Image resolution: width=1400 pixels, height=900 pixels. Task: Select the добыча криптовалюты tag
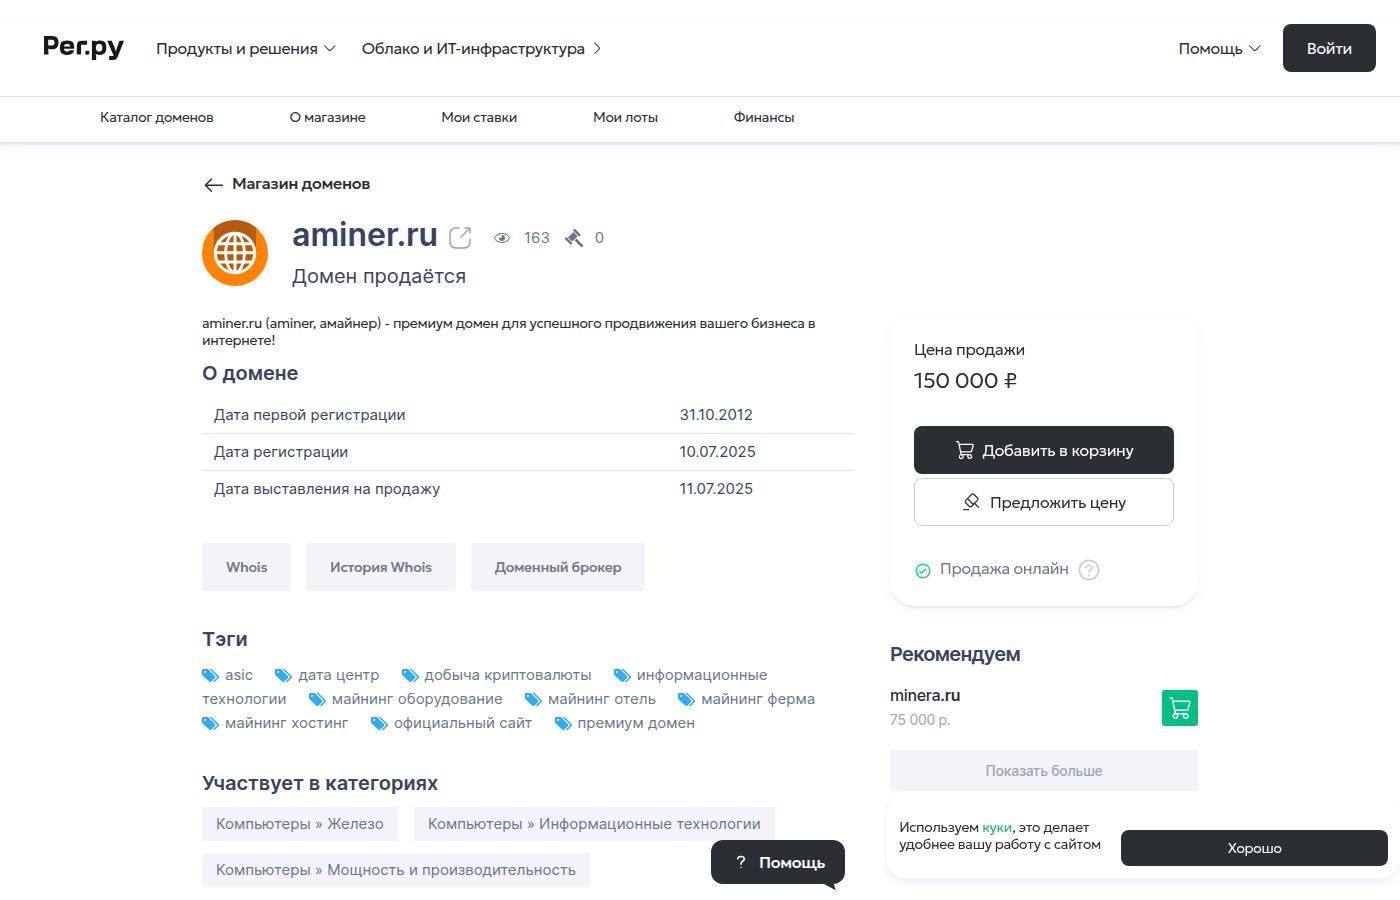(x=497, y=675)
